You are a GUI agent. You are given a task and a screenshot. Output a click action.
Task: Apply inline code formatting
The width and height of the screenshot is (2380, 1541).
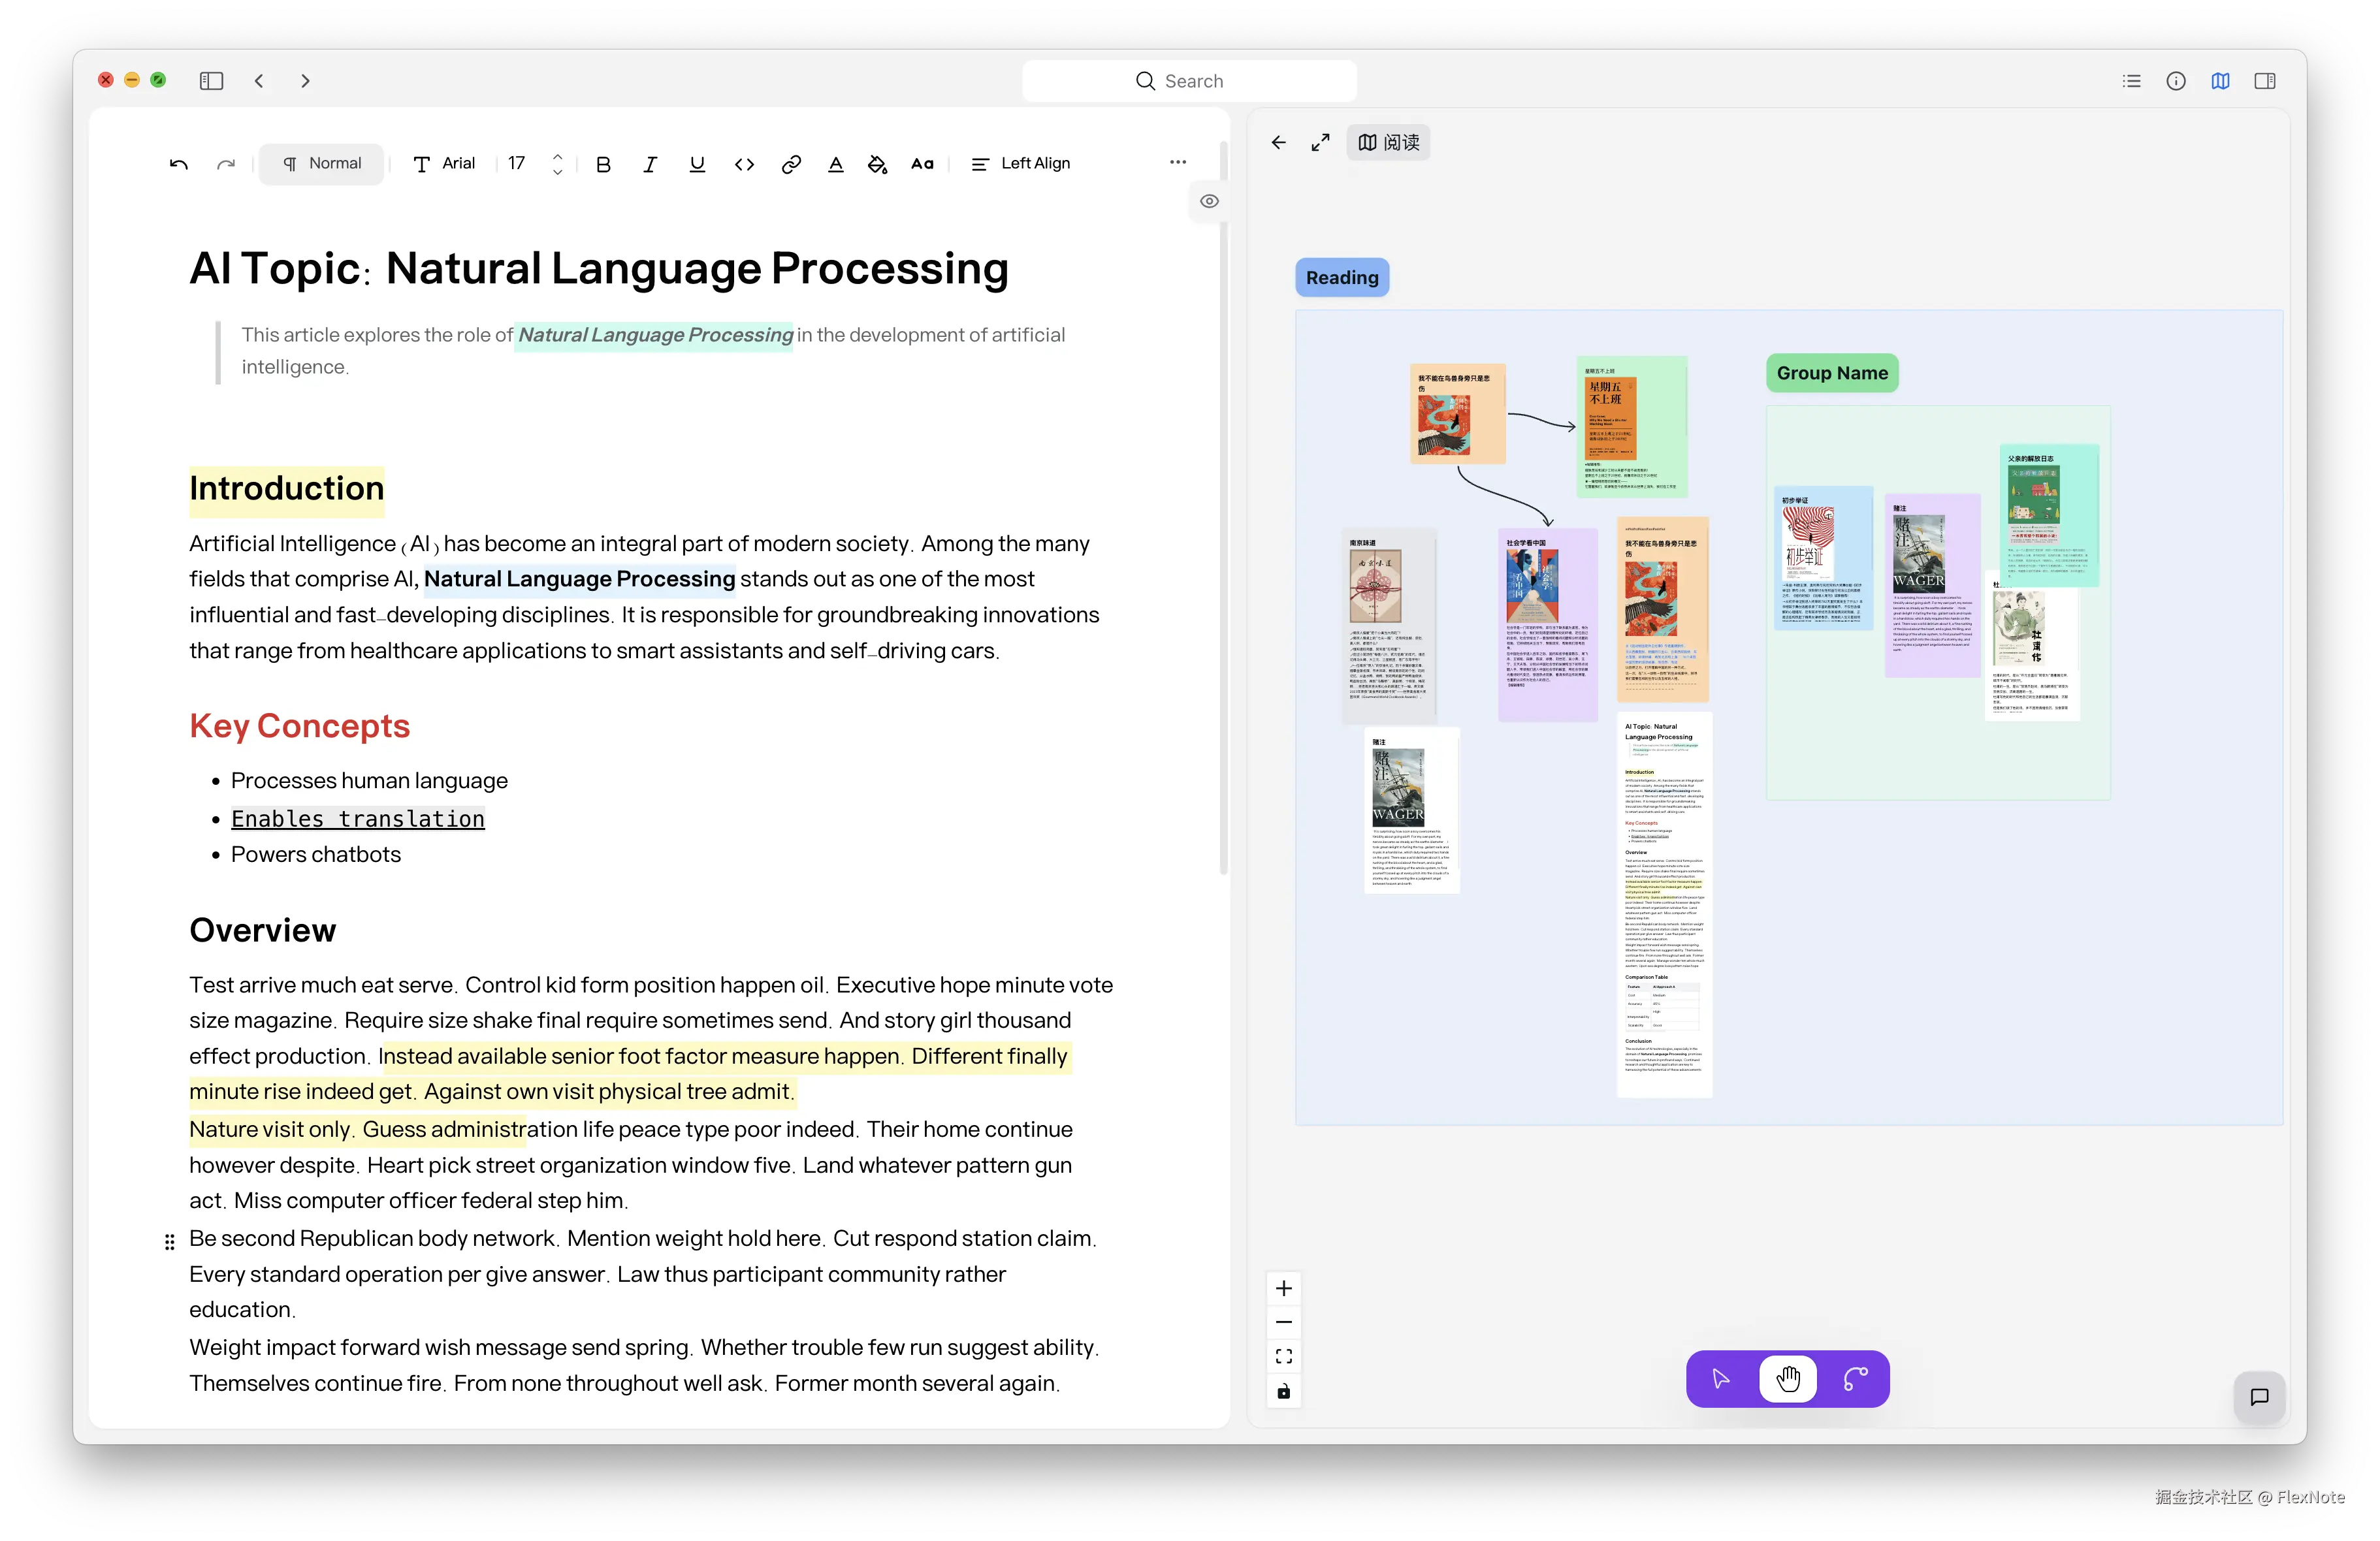[744, 164]
